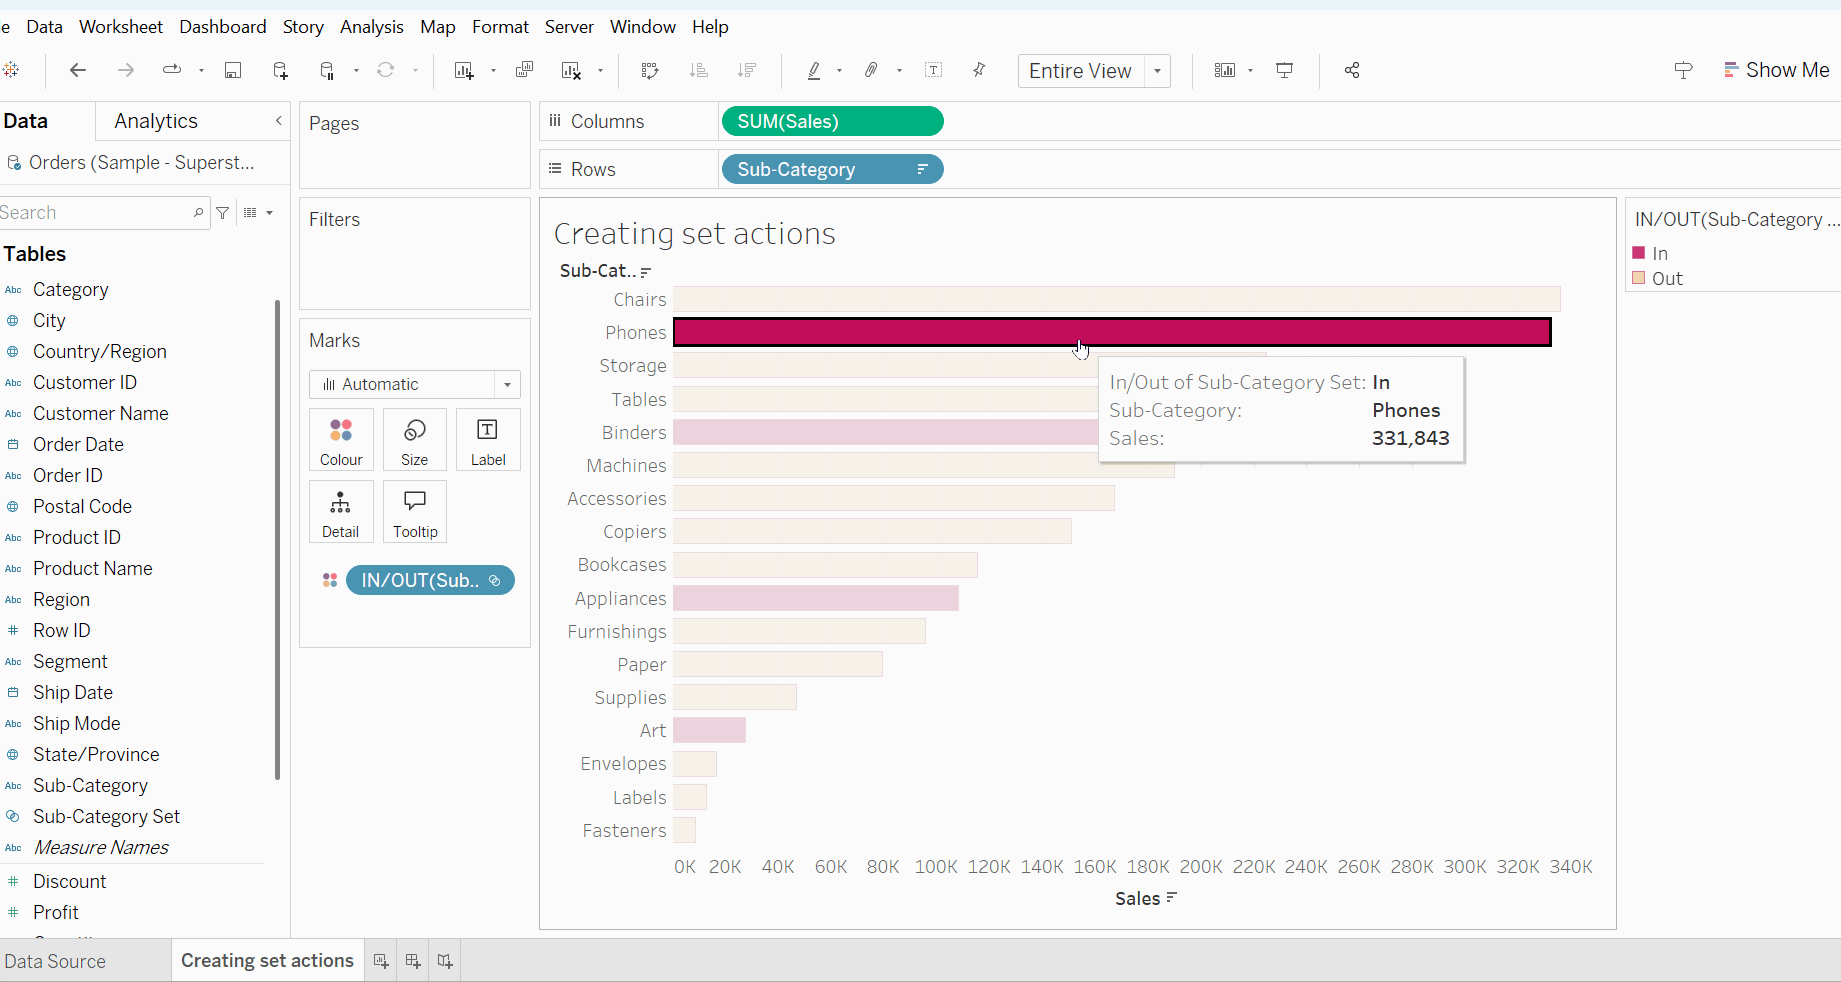Click the Tooltip button on Marks card
This screenshot has height=982, width=1841.
pos(415,512)
